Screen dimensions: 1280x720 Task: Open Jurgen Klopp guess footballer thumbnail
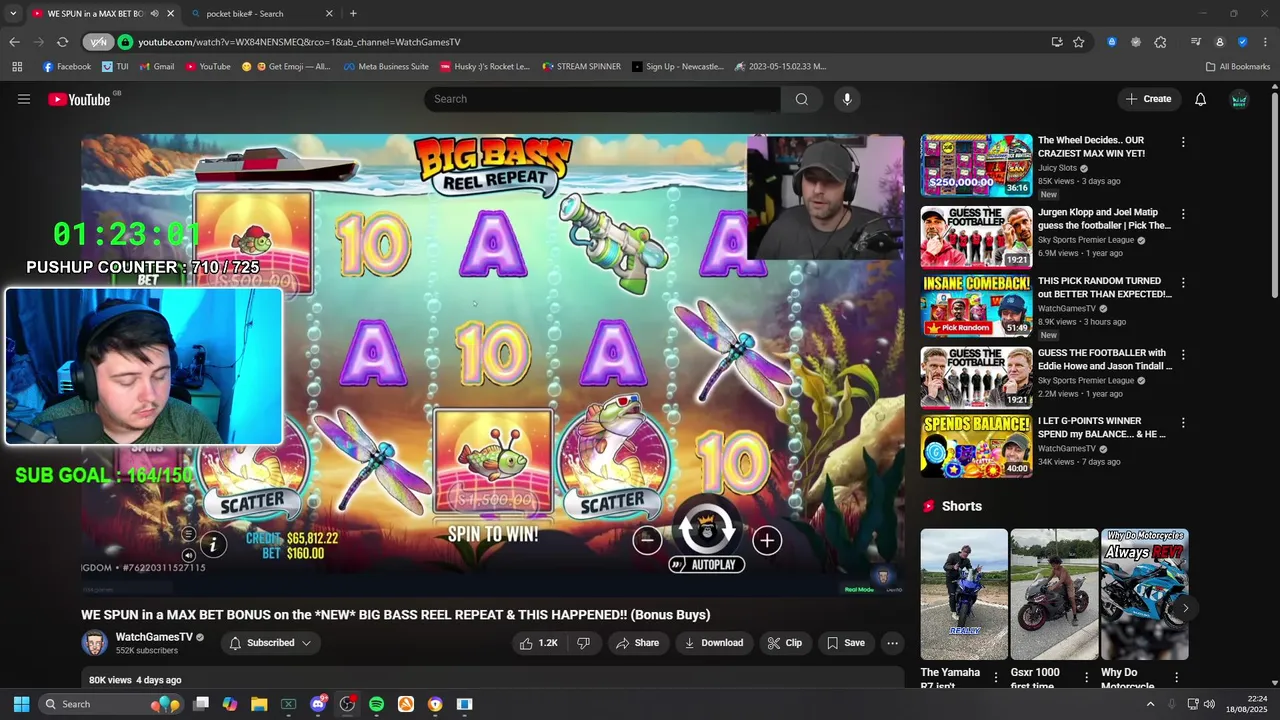pyautogui.click(x=976, y=237)
